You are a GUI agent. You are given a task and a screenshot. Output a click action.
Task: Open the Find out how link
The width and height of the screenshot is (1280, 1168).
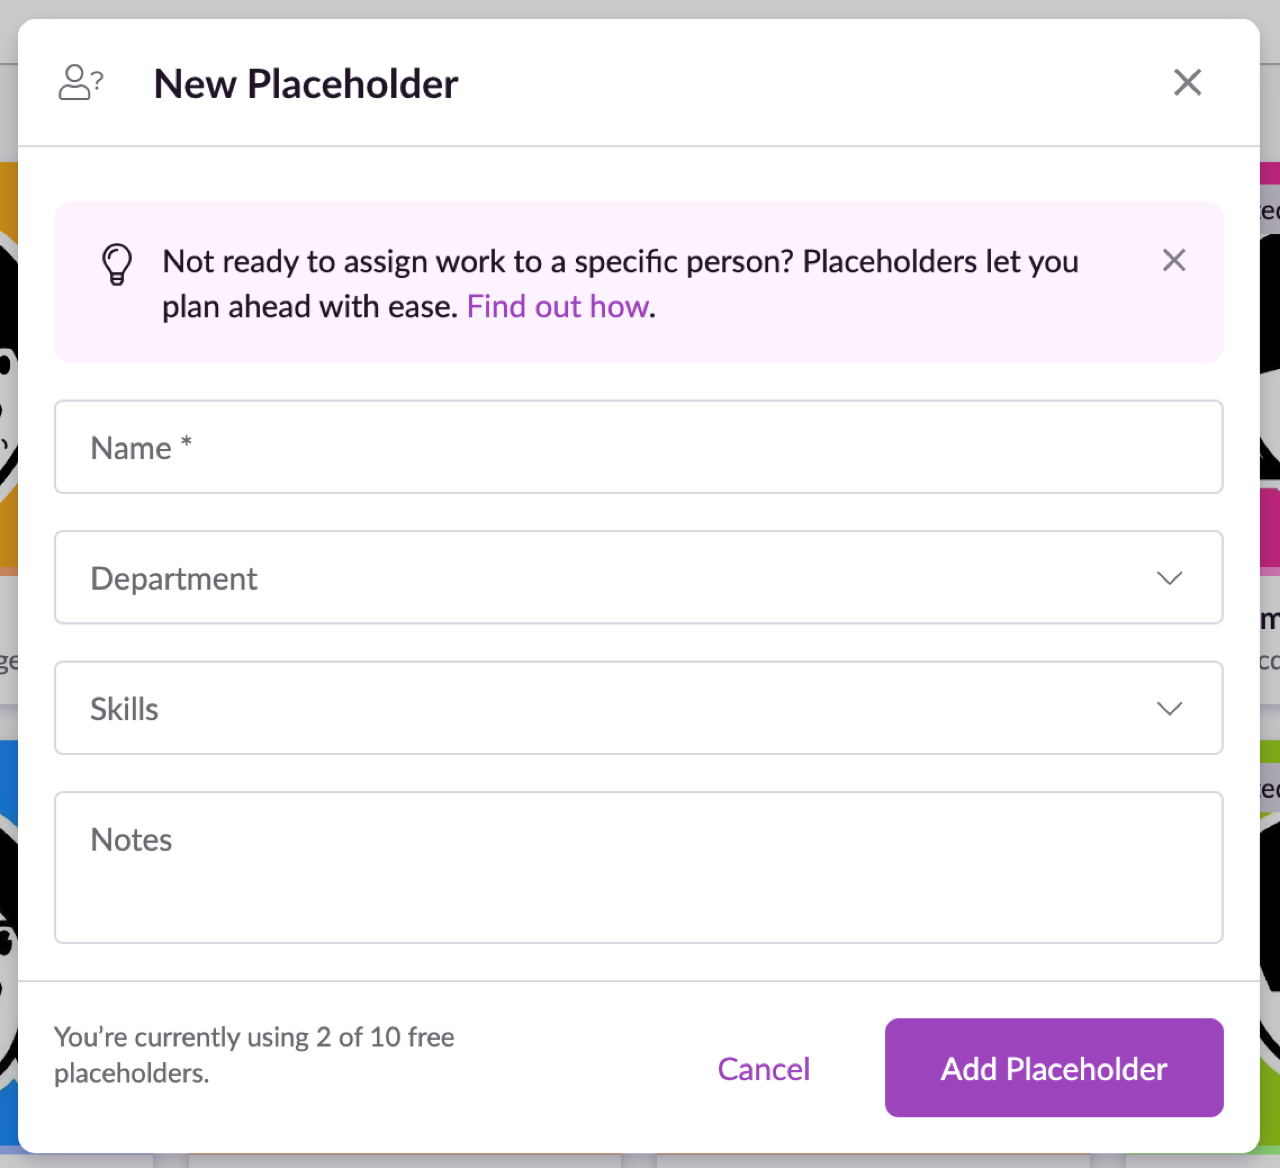pyautogui.click(x=558, y=306)
